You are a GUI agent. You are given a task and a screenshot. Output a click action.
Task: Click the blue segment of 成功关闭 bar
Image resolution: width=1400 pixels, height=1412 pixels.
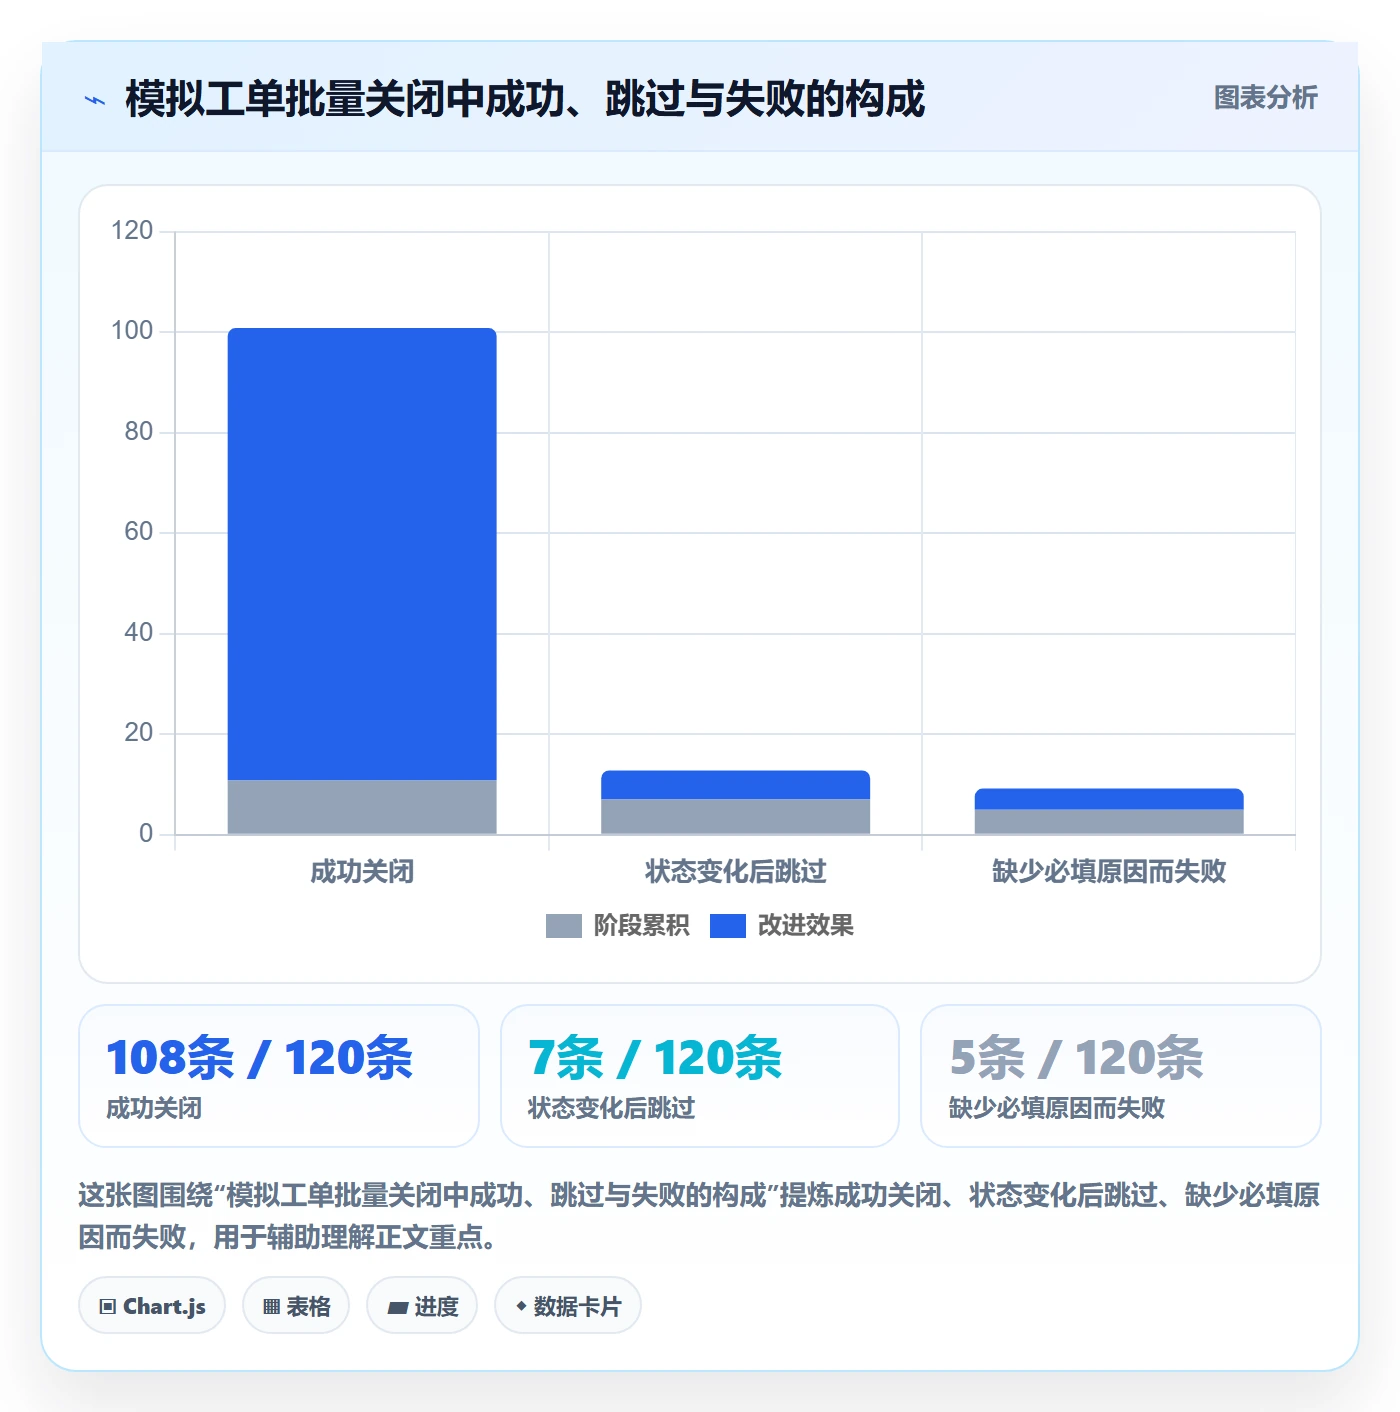(x=362, y=554)
